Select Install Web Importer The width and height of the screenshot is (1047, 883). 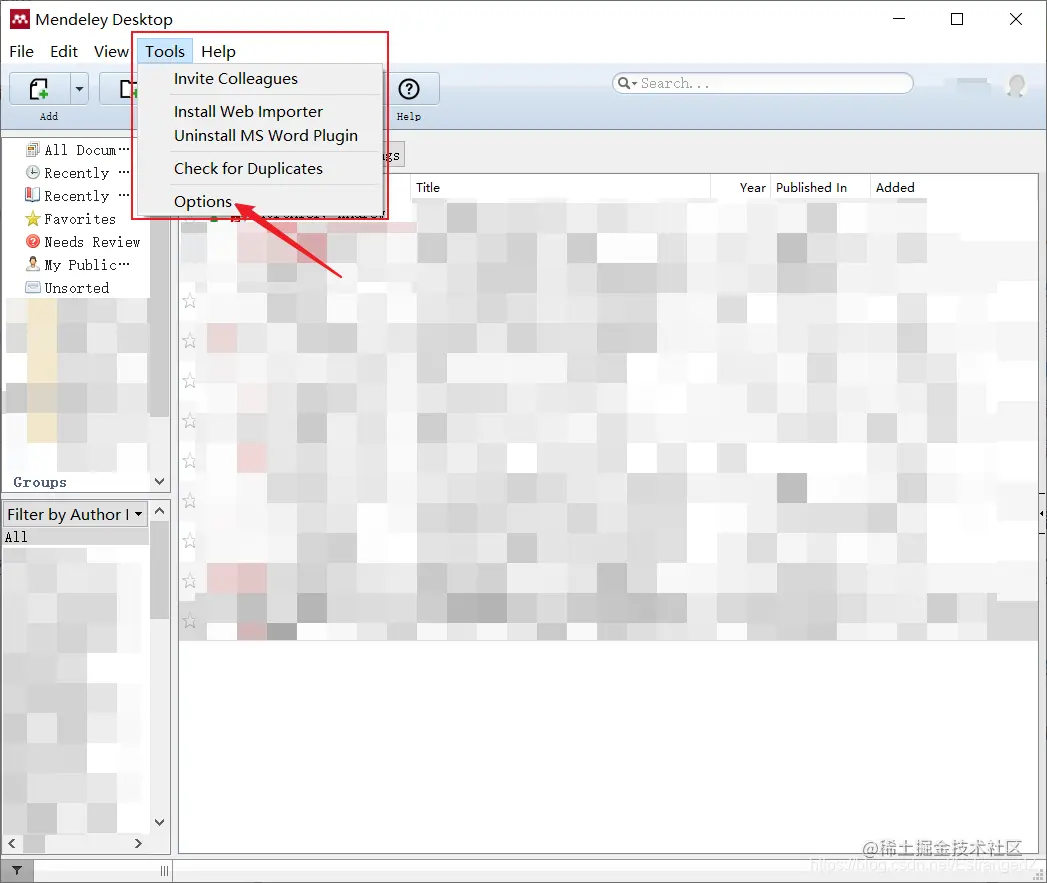(x=248, y=112)
